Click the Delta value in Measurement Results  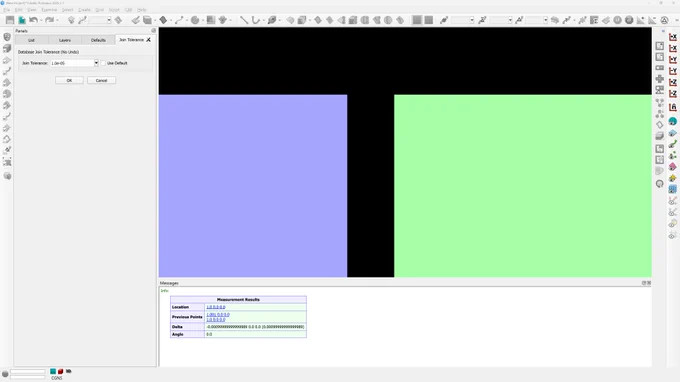tap(255, 327)
